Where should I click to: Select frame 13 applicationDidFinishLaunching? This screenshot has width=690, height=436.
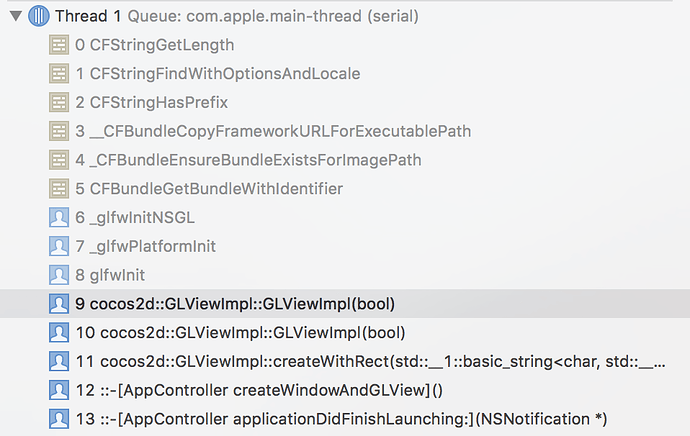340,418
